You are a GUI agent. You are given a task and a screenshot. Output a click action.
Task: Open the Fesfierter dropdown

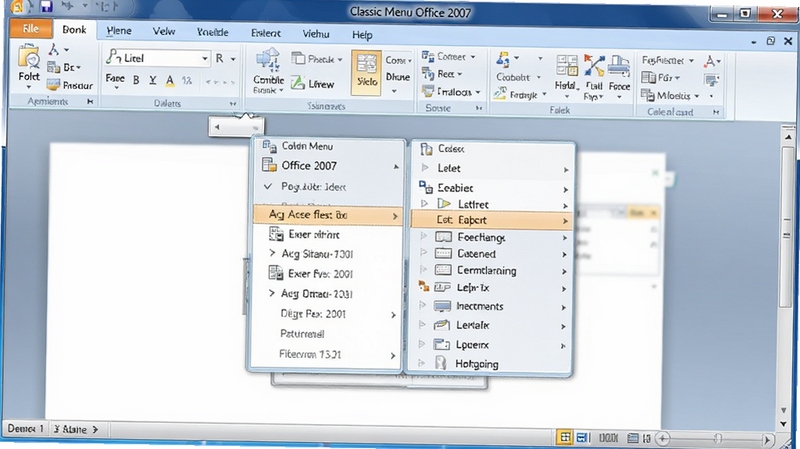[x=668, y=60]
